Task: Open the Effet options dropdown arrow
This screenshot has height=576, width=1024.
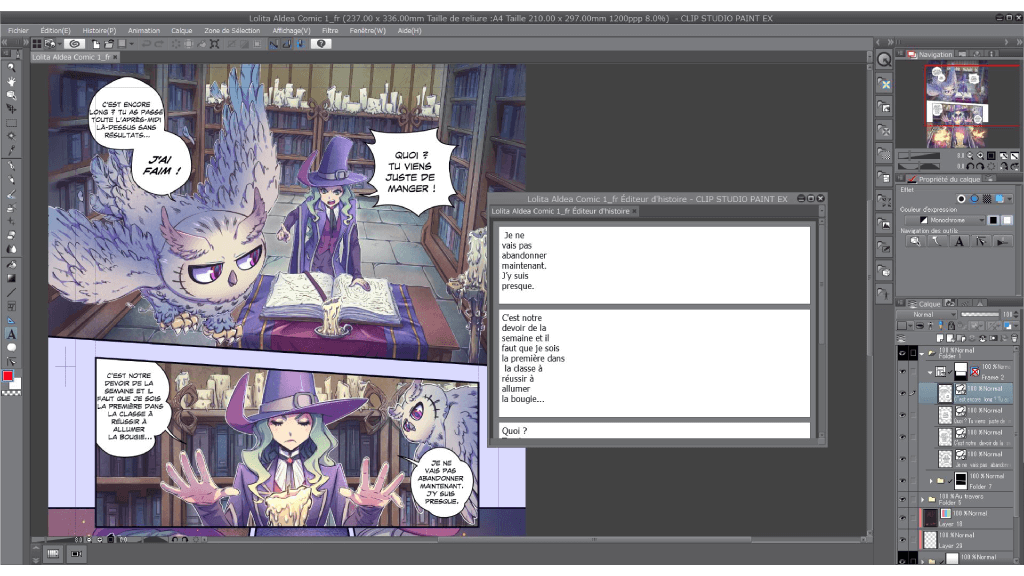Action: coord(1010,199)
